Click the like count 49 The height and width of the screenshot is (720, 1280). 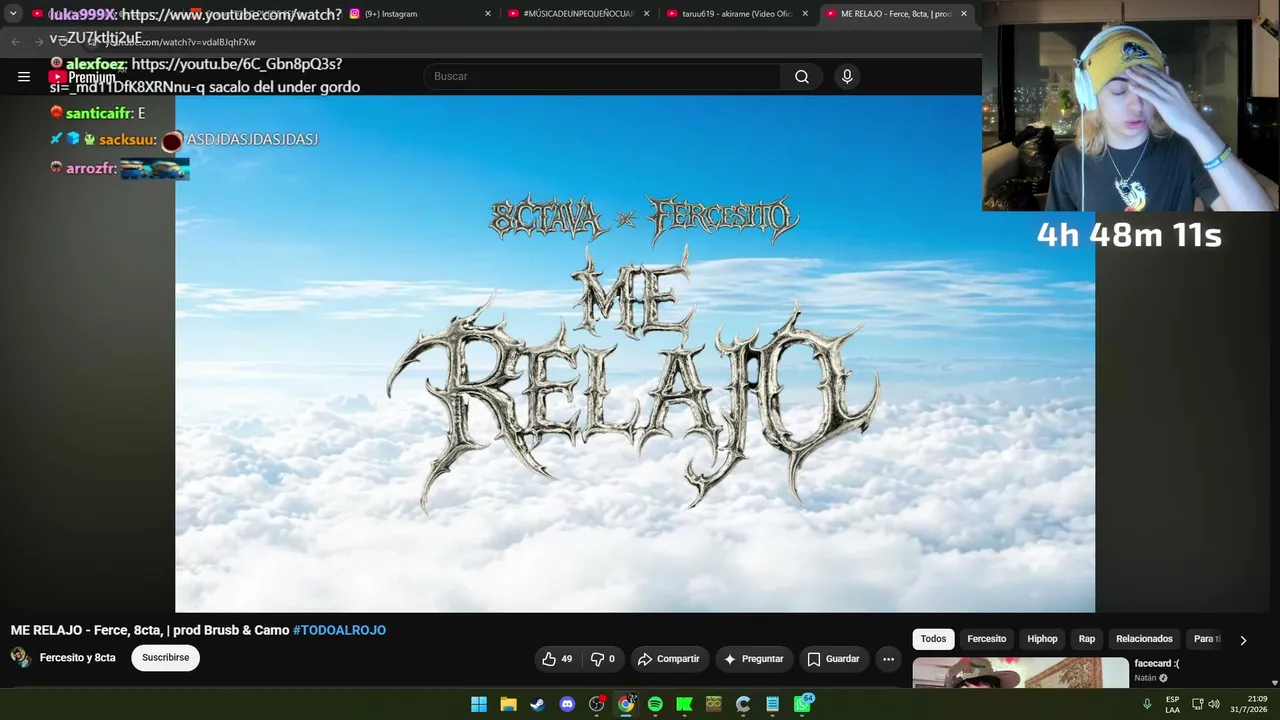[567, 659]
